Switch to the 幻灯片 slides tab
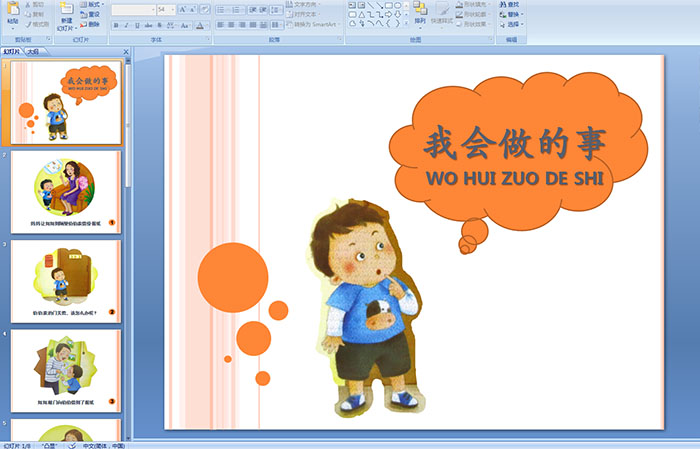 11,52
